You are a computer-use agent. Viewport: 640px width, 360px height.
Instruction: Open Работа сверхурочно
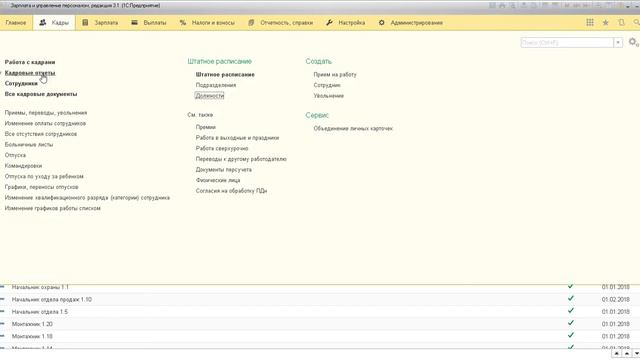[x=222, y=149]
